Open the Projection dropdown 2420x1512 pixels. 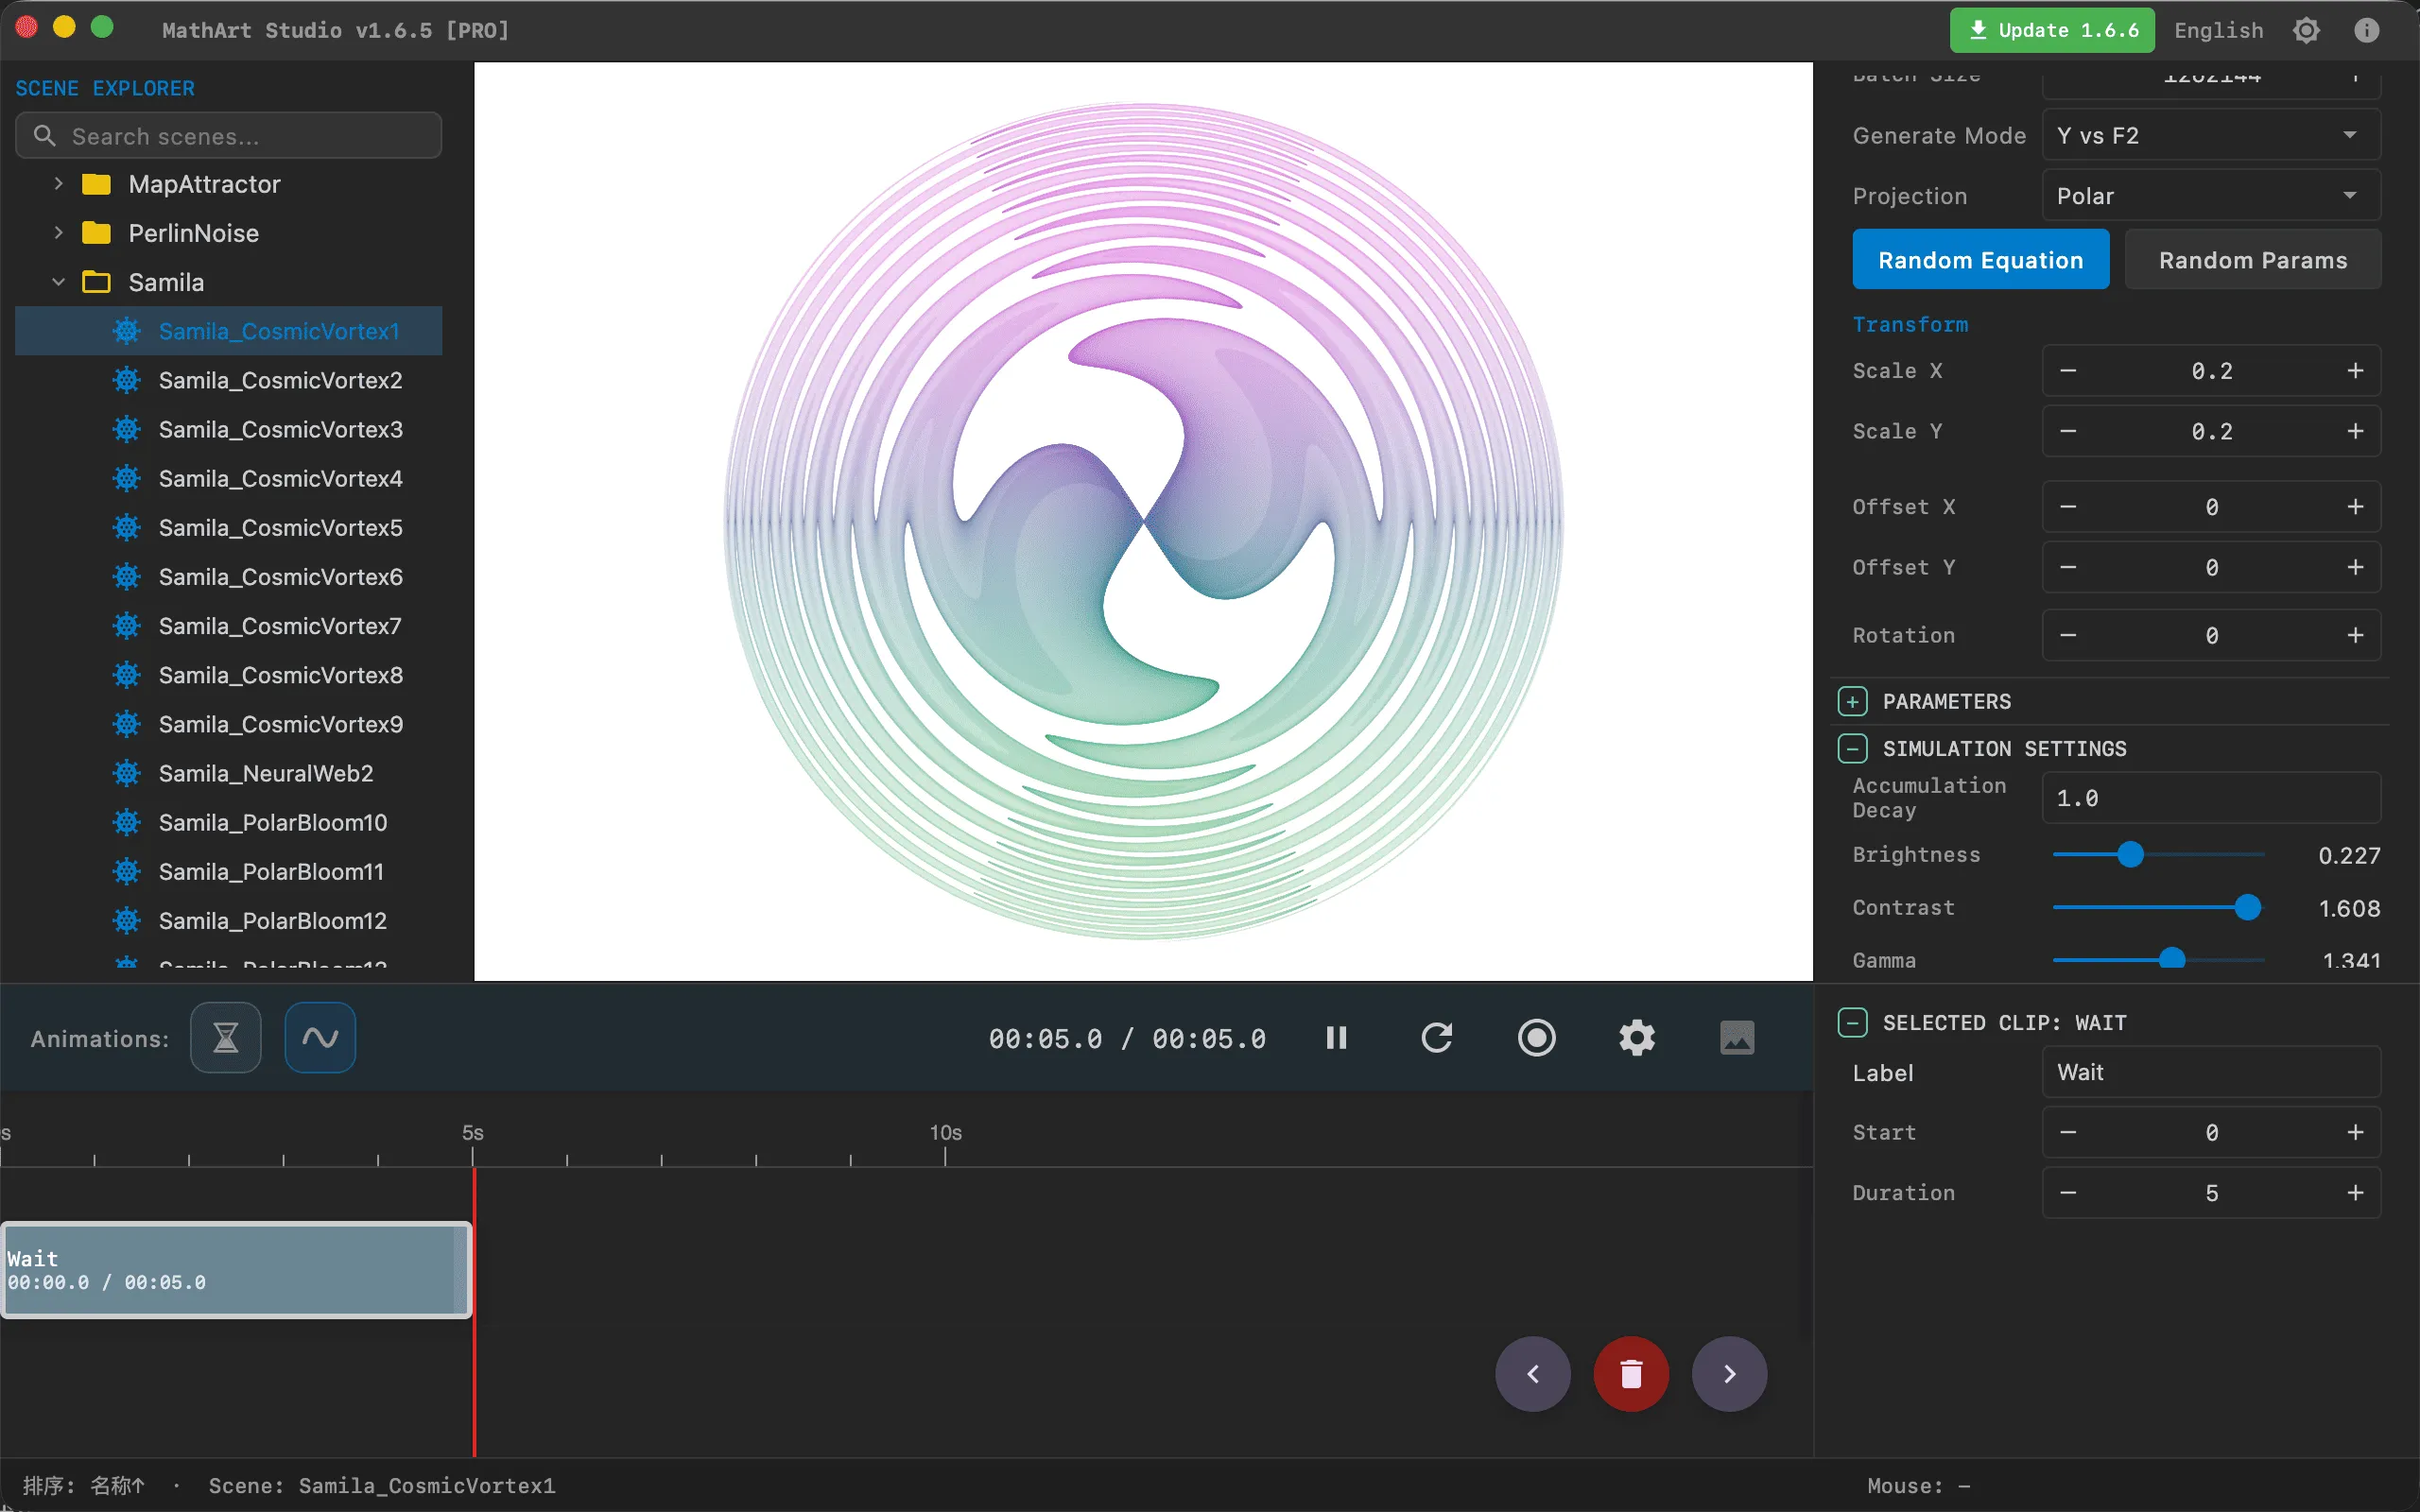2210,196
